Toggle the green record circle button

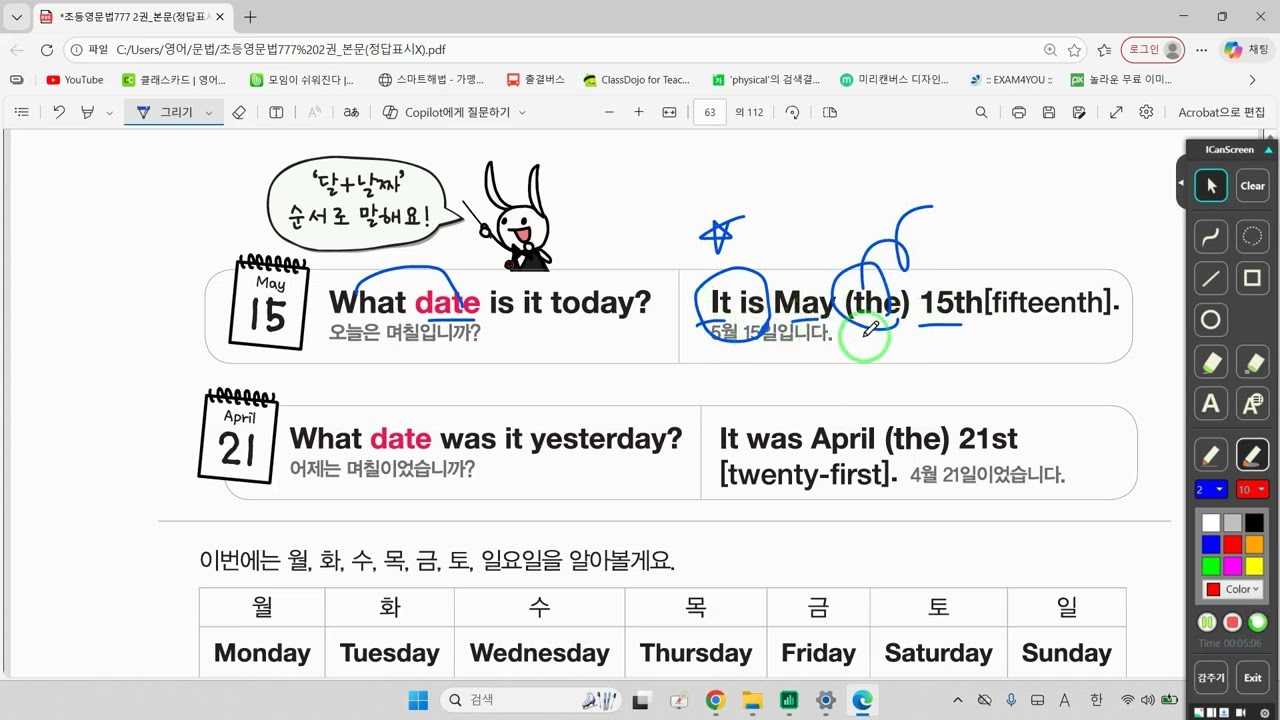1258,622
